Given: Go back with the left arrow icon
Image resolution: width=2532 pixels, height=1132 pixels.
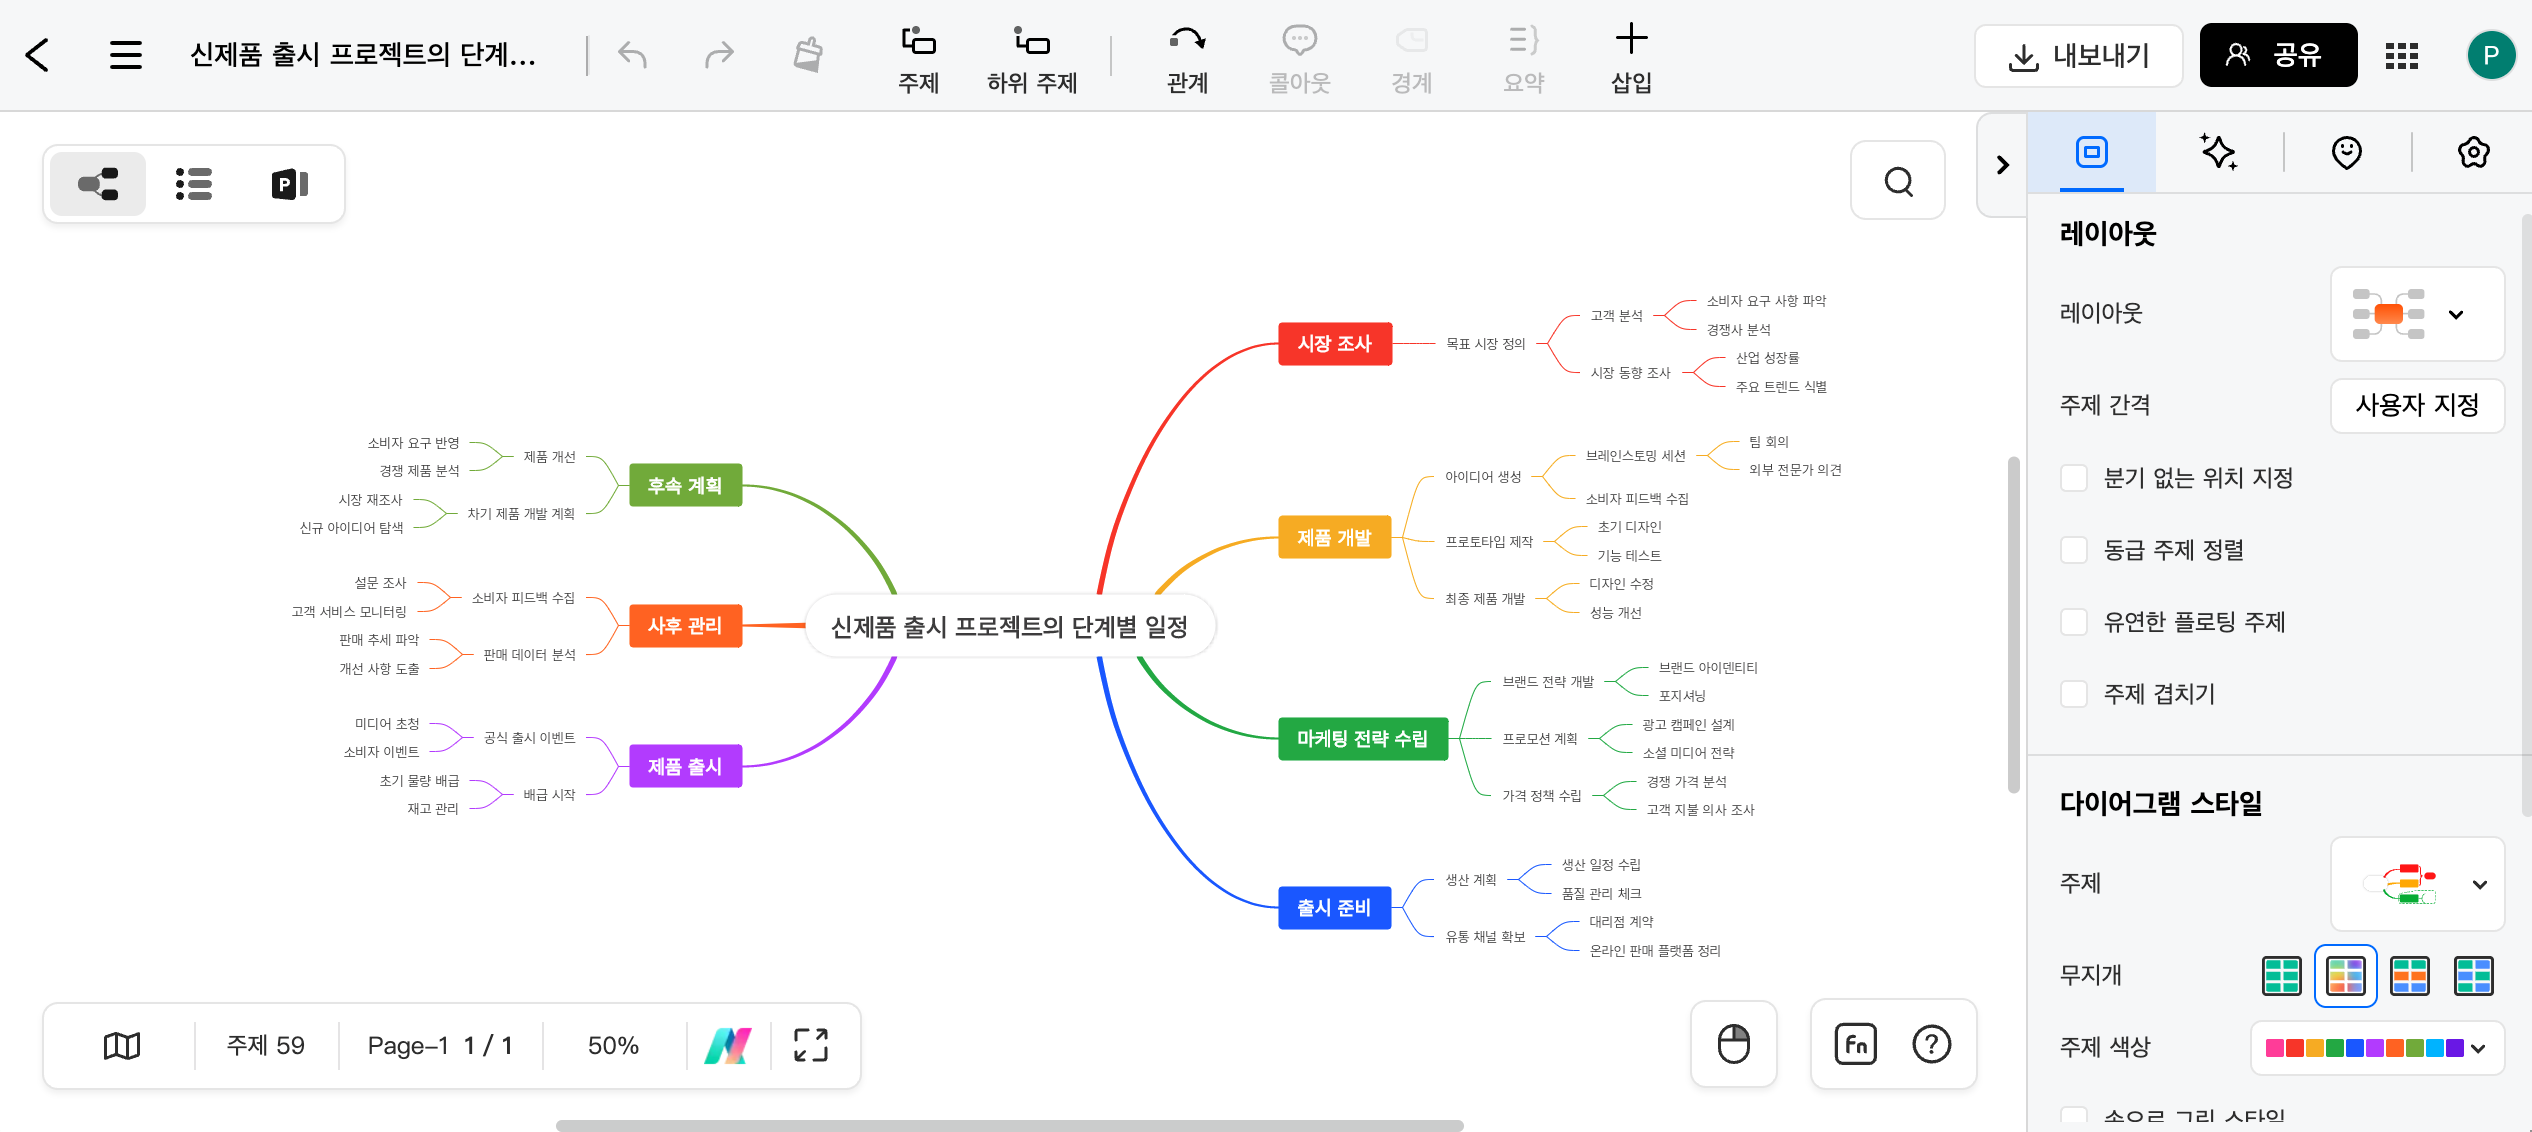Looking at the screenshot, I should click(37, 55).
